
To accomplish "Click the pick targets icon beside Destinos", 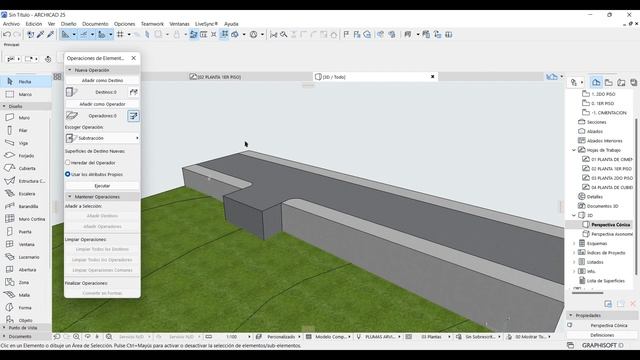I will point(133,92).
